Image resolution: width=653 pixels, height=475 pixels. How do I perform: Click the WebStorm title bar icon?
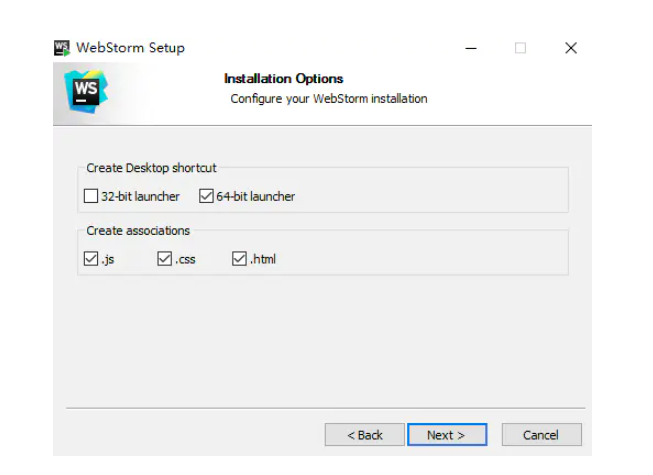62,48
